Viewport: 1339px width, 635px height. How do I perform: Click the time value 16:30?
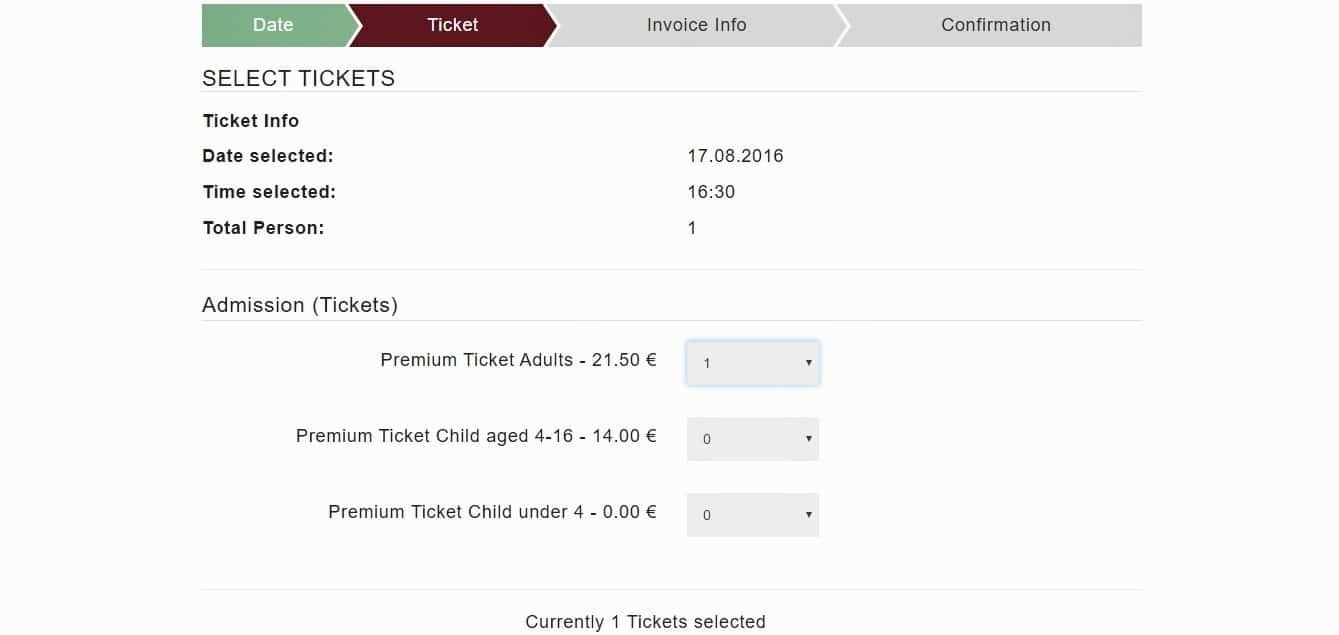point(711,192)
